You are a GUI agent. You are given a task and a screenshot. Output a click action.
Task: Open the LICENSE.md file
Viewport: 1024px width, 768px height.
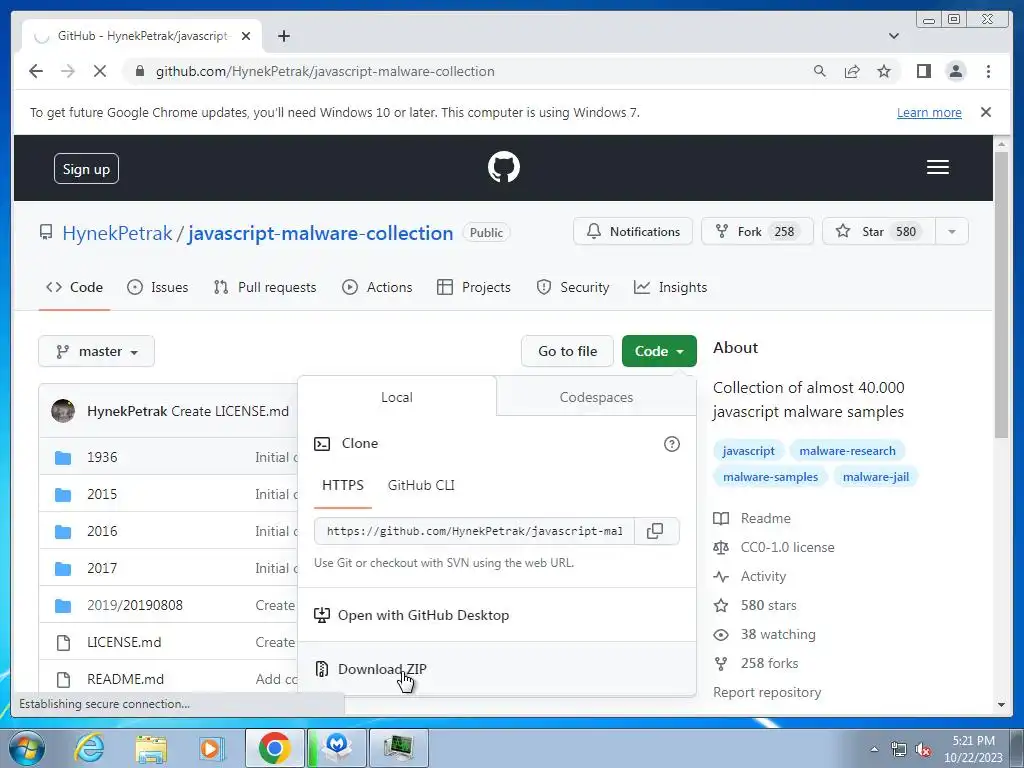click(x=124, y=643)
